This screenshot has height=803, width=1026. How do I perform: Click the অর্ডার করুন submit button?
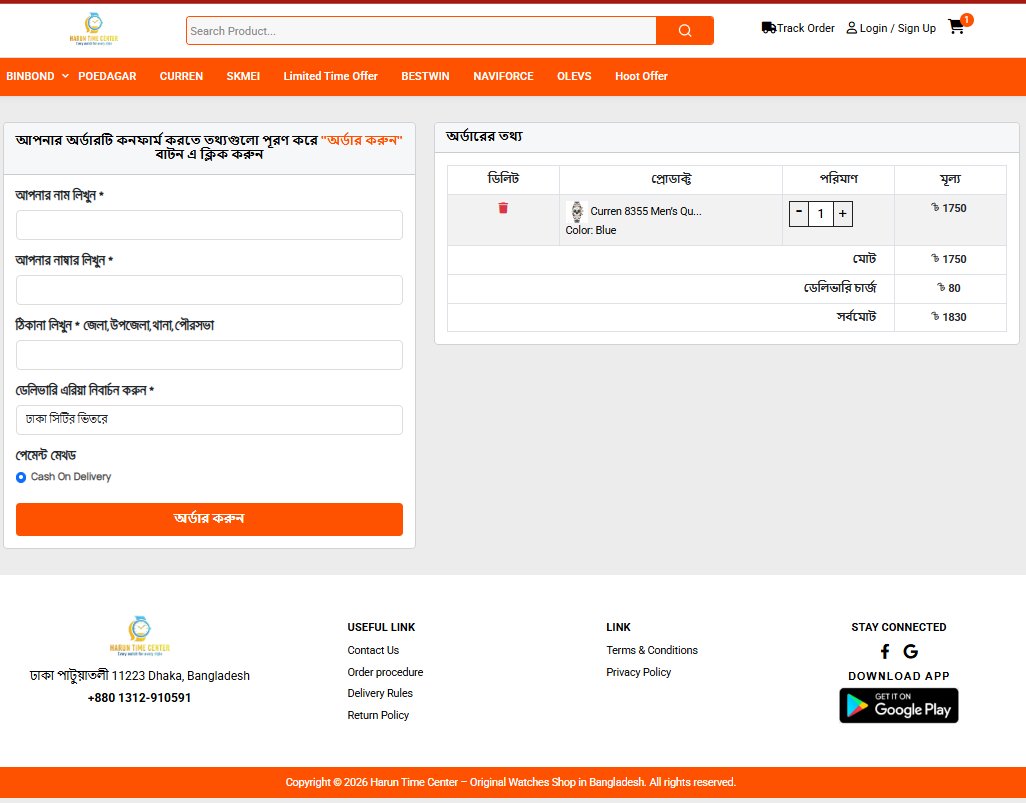point(209,519)
